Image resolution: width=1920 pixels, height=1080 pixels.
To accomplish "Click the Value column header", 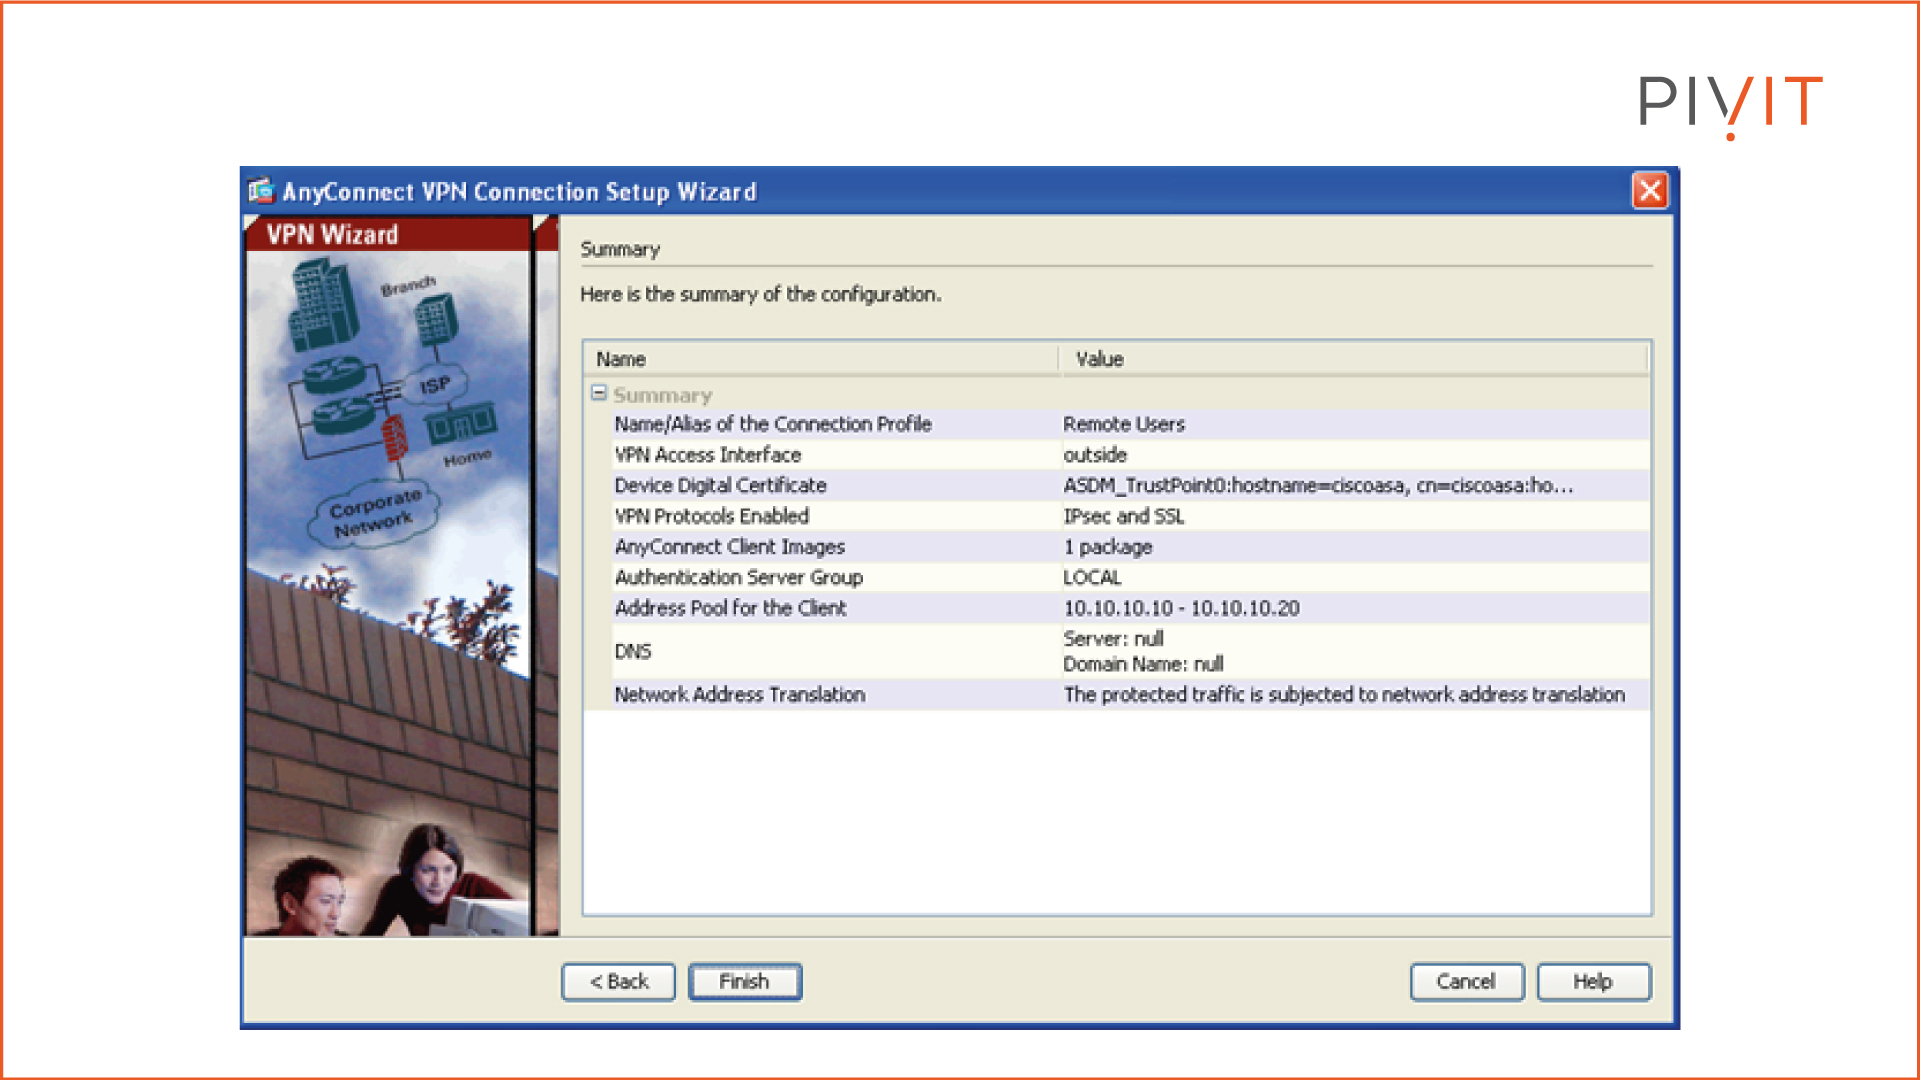I will click(1098, 358).
